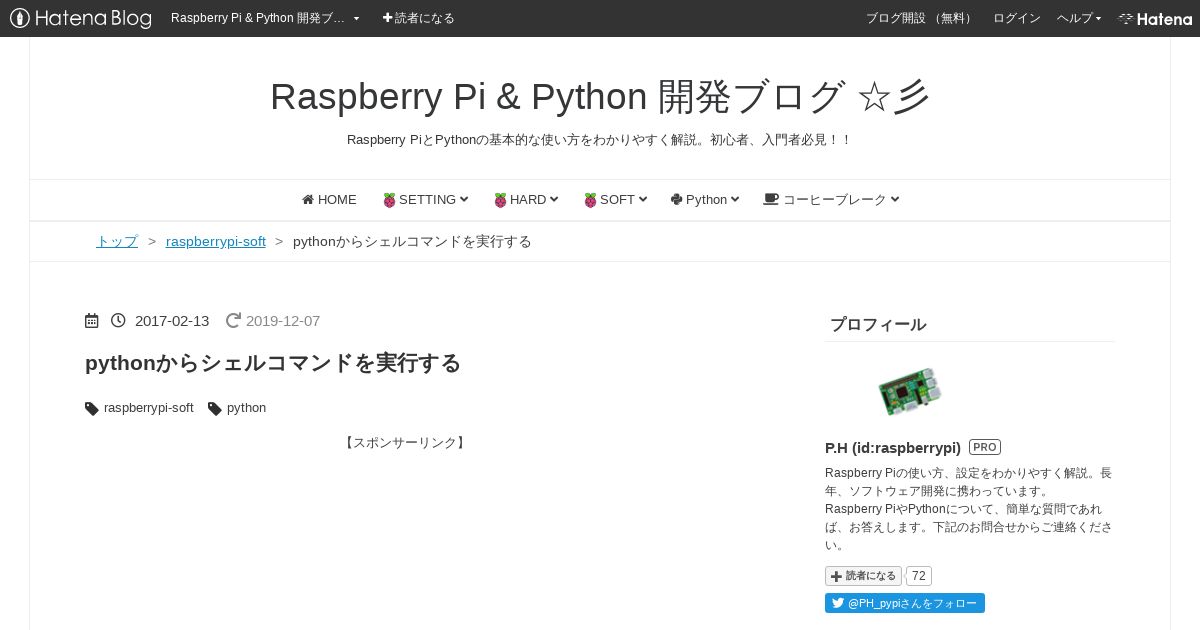This screenshot has width=1200, height=630.
Task: Click the sidebar 読者になる subscribe button
Action: coord(864,576)
